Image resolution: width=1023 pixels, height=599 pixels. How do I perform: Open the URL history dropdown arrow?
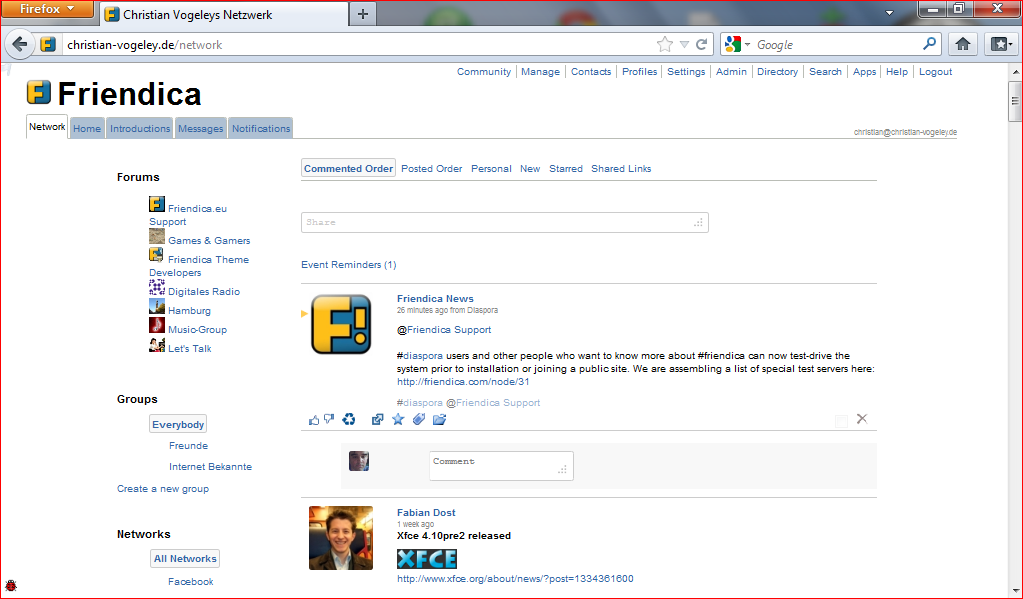pyautogui.click(x=684, y=45)
